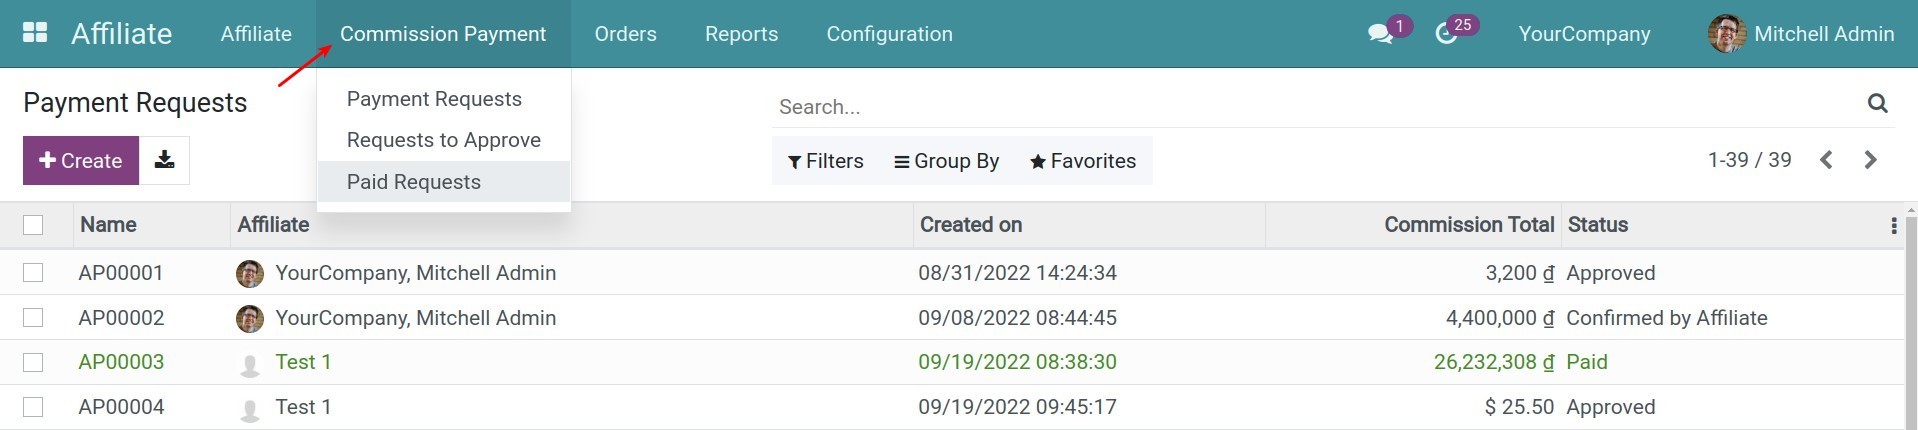The width and height of the screenshot is (1918, 430).
Task: Select Paid Requests menu entry
Action: click(413, 182)
